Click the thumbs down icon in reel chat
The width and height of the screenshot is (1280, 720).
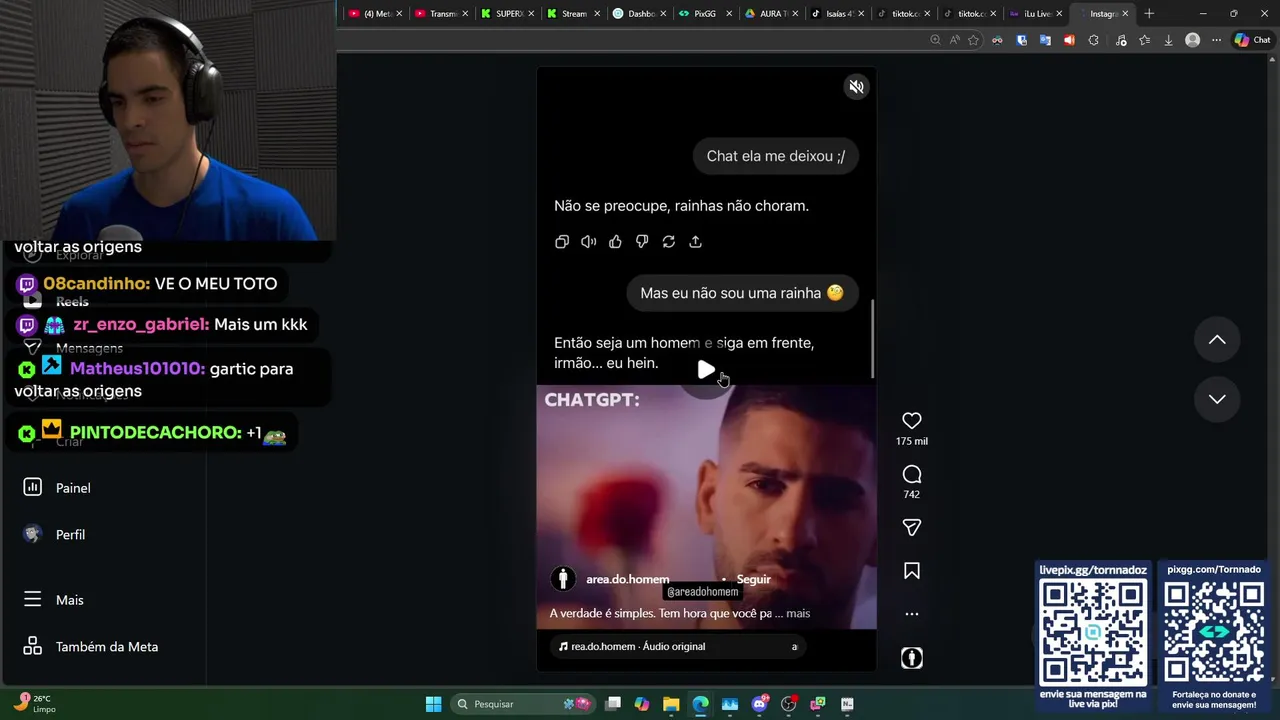(642, 242)
